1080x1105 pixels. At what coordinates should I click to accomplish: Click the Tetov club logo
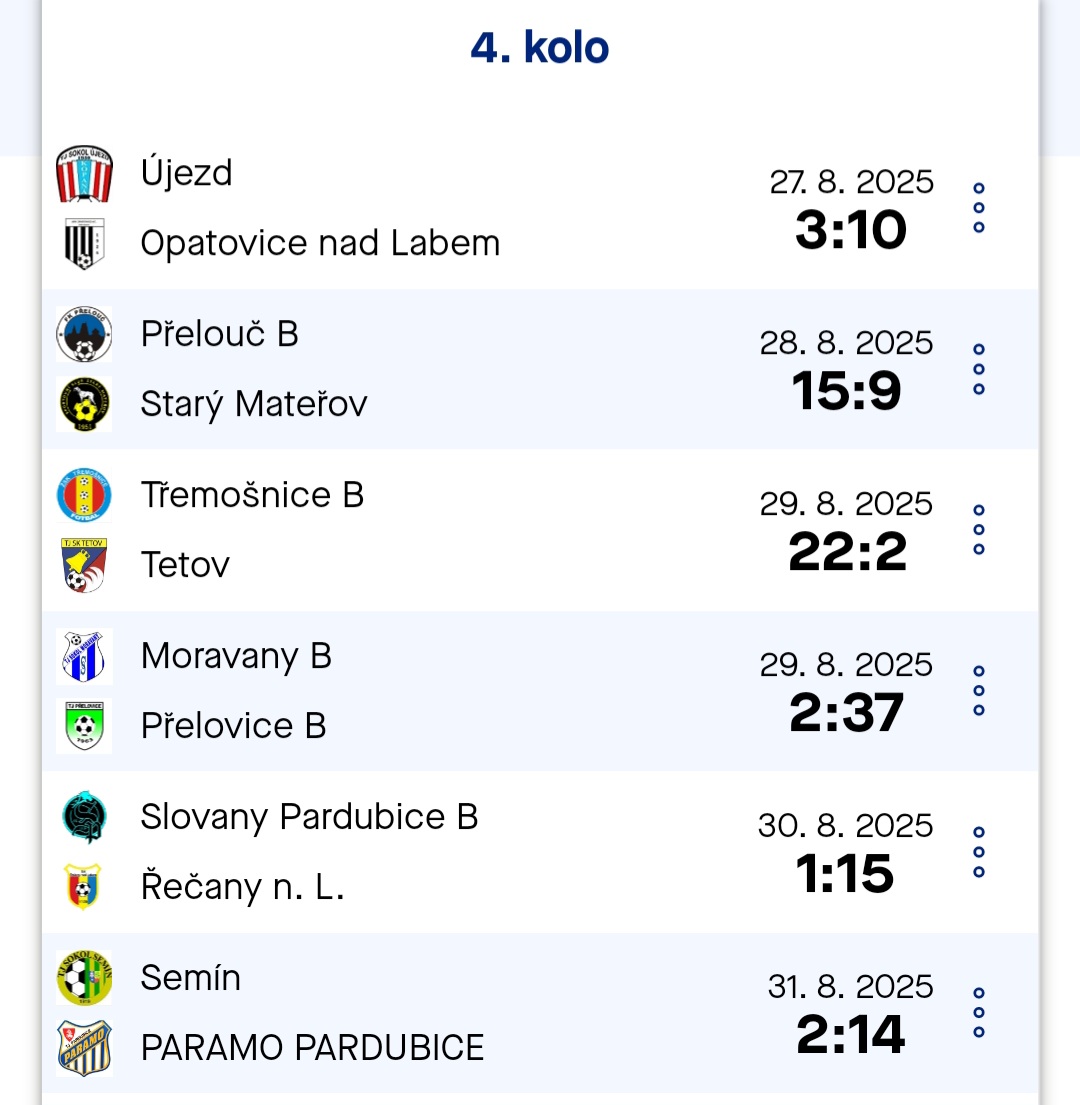(x=84, y=565)
